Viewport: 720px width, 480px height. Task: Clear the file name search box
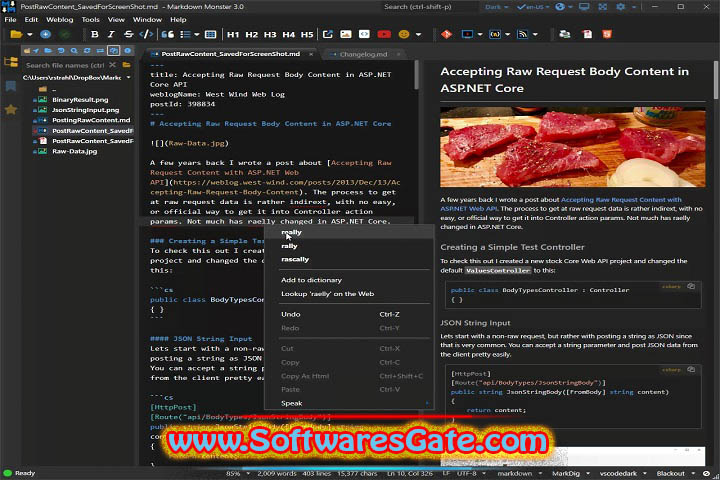pos(112,65)
